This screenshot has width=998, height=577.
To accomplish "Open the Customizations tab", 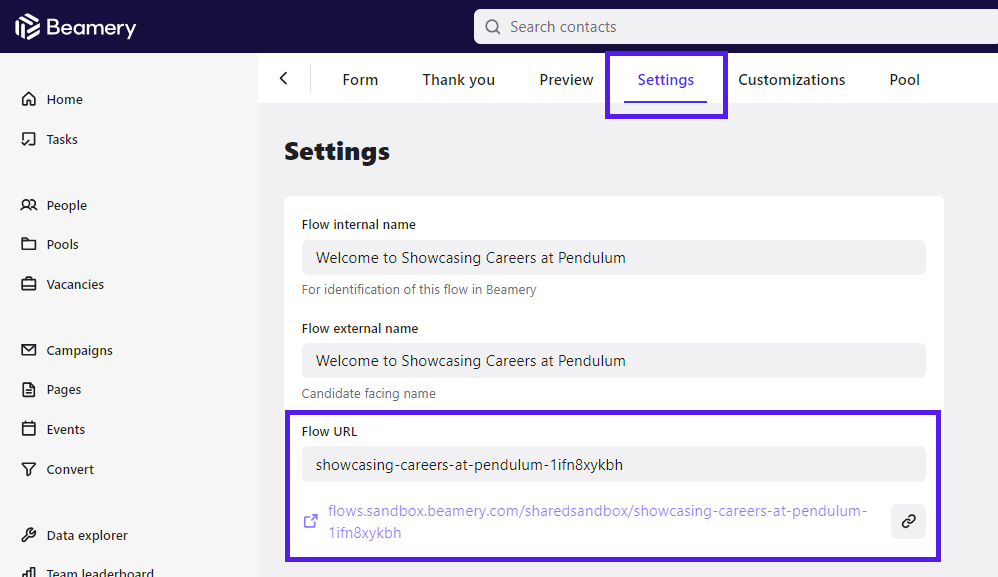I will tap(791, 80).
